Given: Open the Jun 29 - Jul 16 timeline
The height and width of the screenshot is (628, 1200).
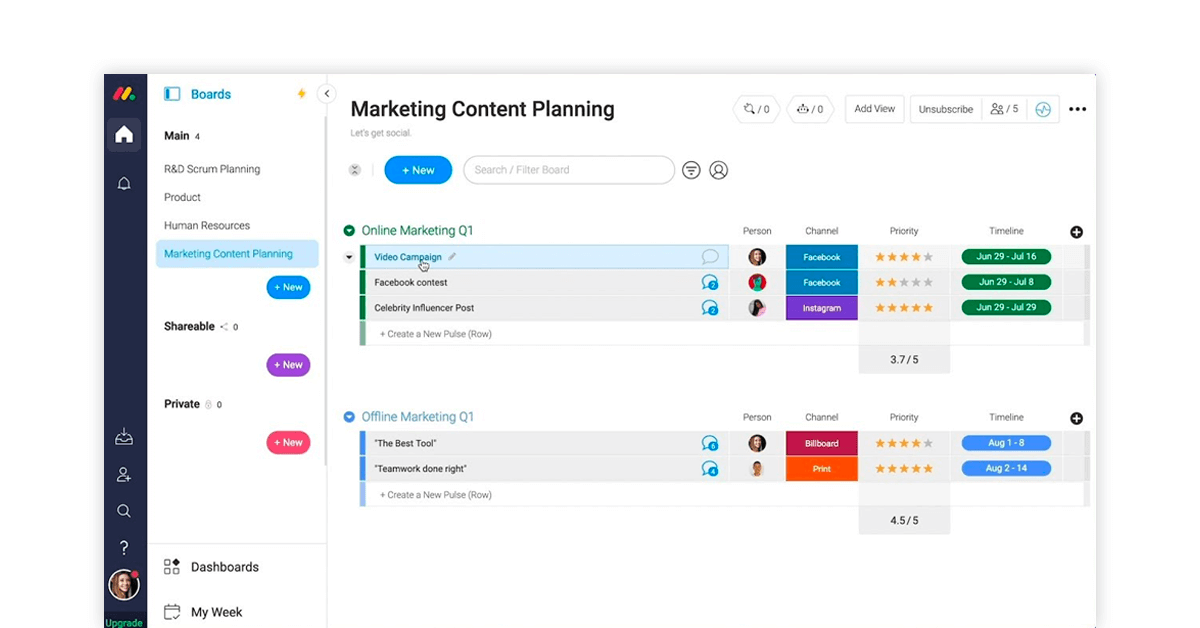Looking at the screenshot, I should pyautogui.click(x=1006, y=257).
